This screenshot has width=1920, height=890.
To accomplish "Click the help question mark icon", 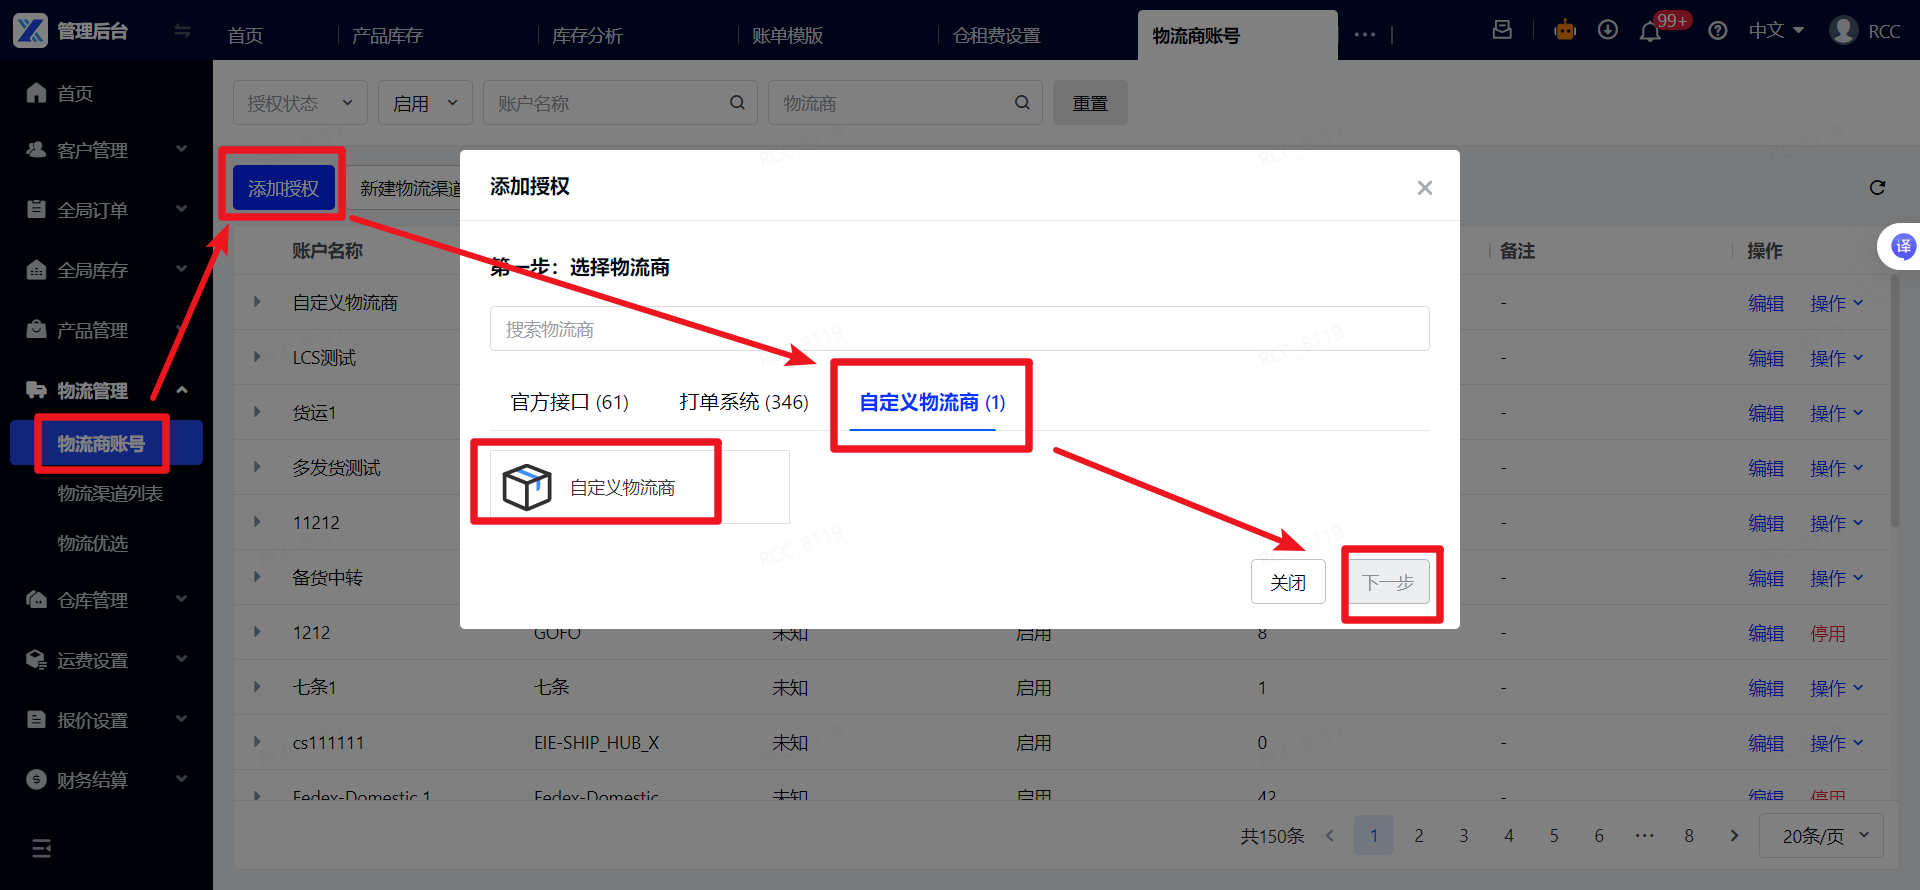I will click(1718, 31).
